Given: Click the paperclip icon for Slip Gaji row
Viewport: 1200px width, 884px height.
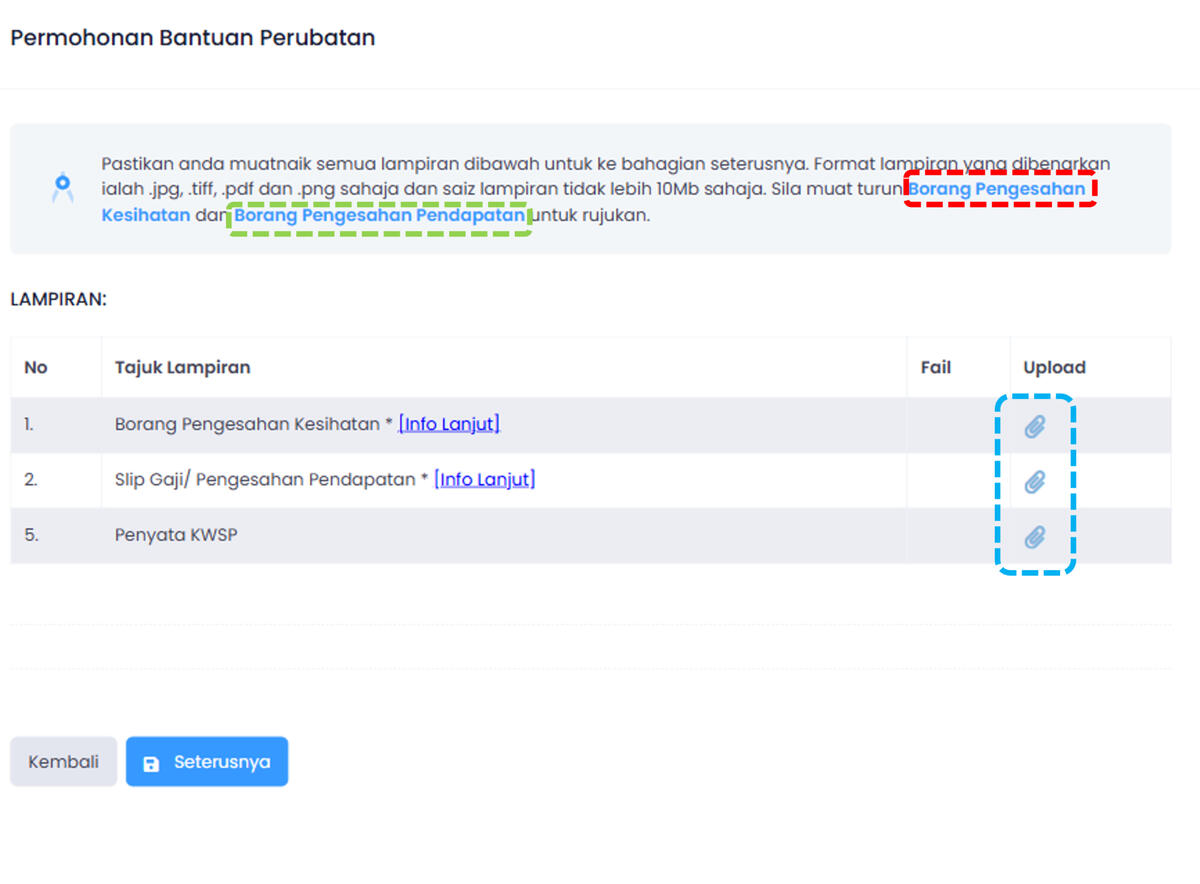Looking at the screenshot, I should pos(1034,482).
